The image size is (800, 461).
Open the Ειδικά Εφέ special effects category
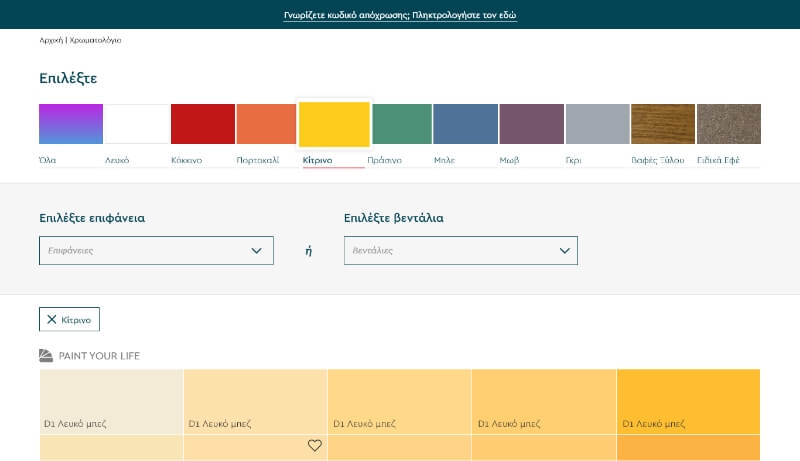pyautogui.click(x=728, y=124)
